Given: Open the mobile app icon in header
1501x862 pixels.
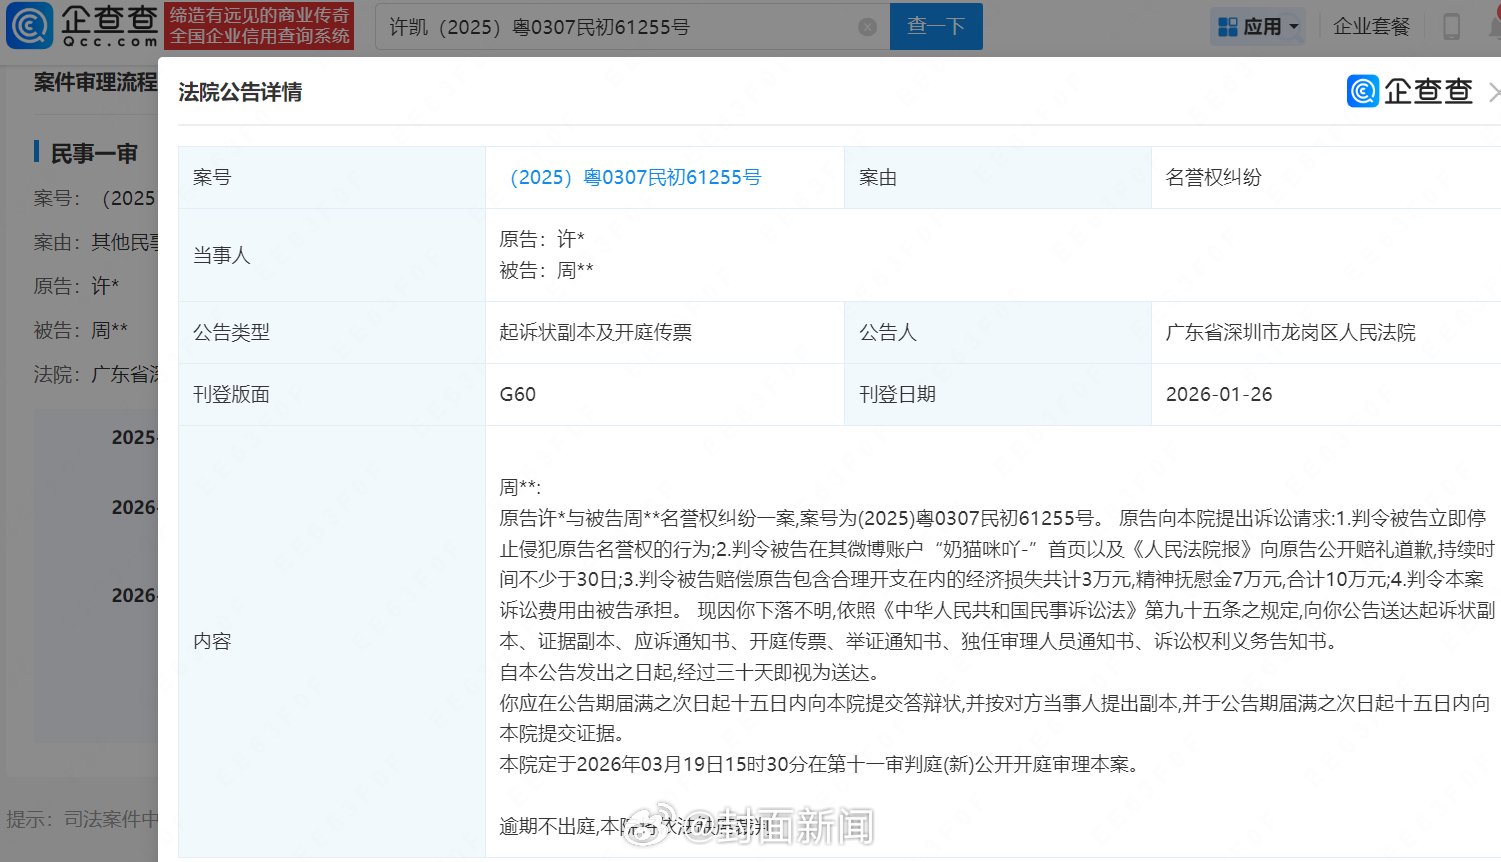Looking at the screenshot, I should pyautogui.click(x=1451, y=25).
